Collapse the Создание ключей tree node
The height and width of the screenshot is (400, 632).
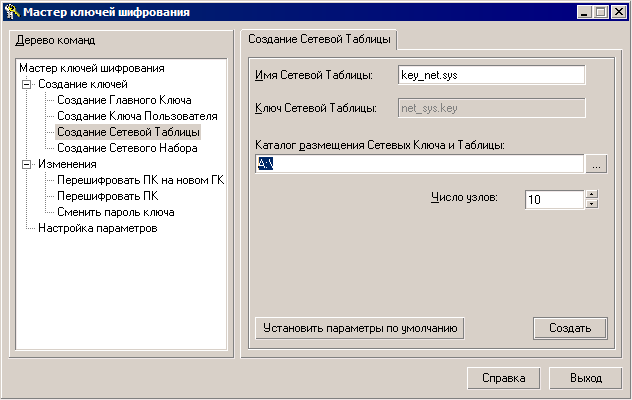coord(27,84)
